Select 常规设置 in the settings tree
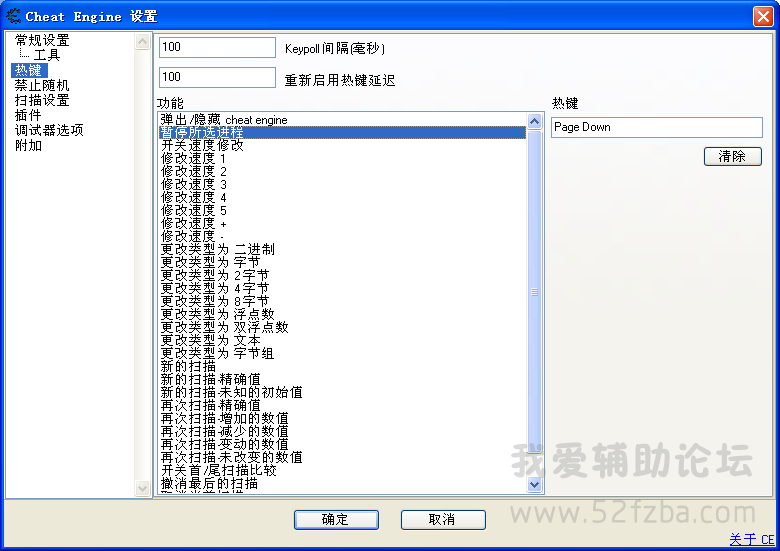 42,40
